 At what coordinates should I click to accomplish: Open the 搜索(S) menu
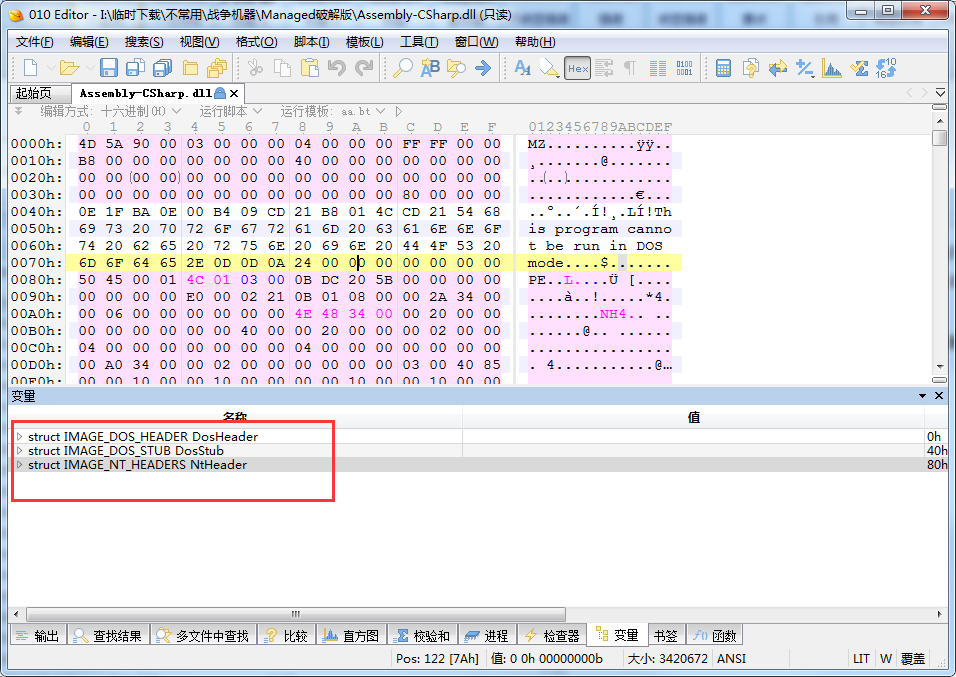pos(144,41)
